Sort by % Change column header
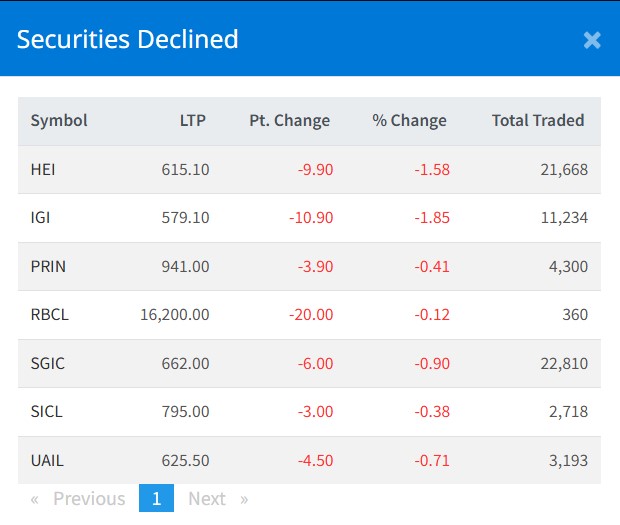Screen dimensions: 620x525 tap(409, 121)
